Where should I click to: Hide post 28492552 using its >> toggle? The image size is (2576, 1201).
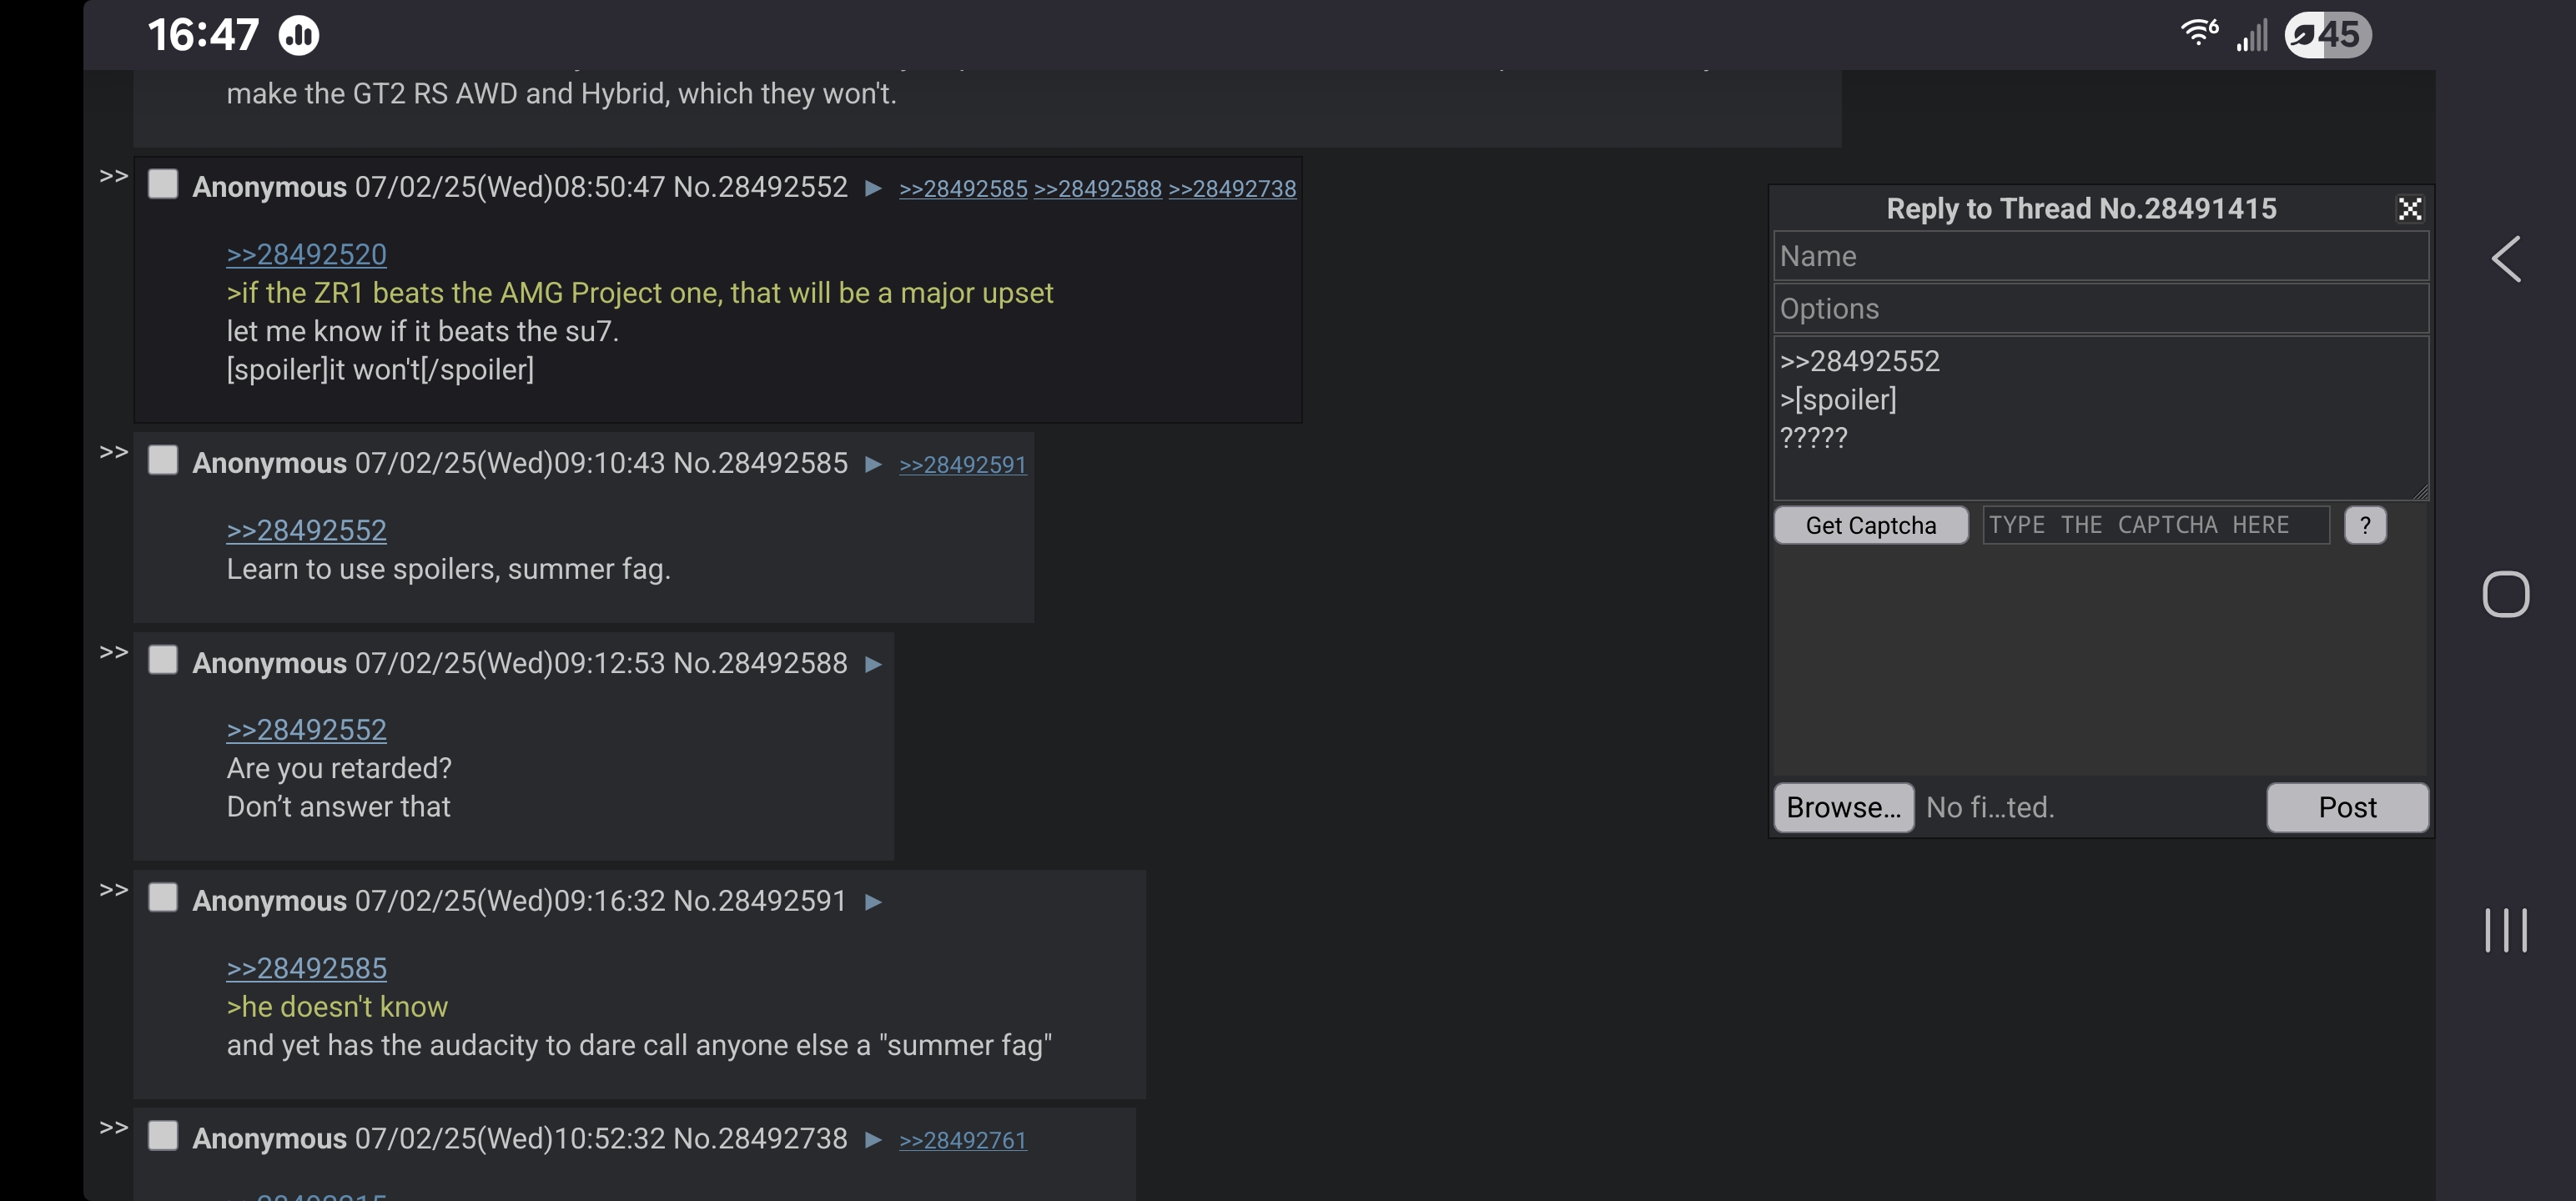[114, 176]
